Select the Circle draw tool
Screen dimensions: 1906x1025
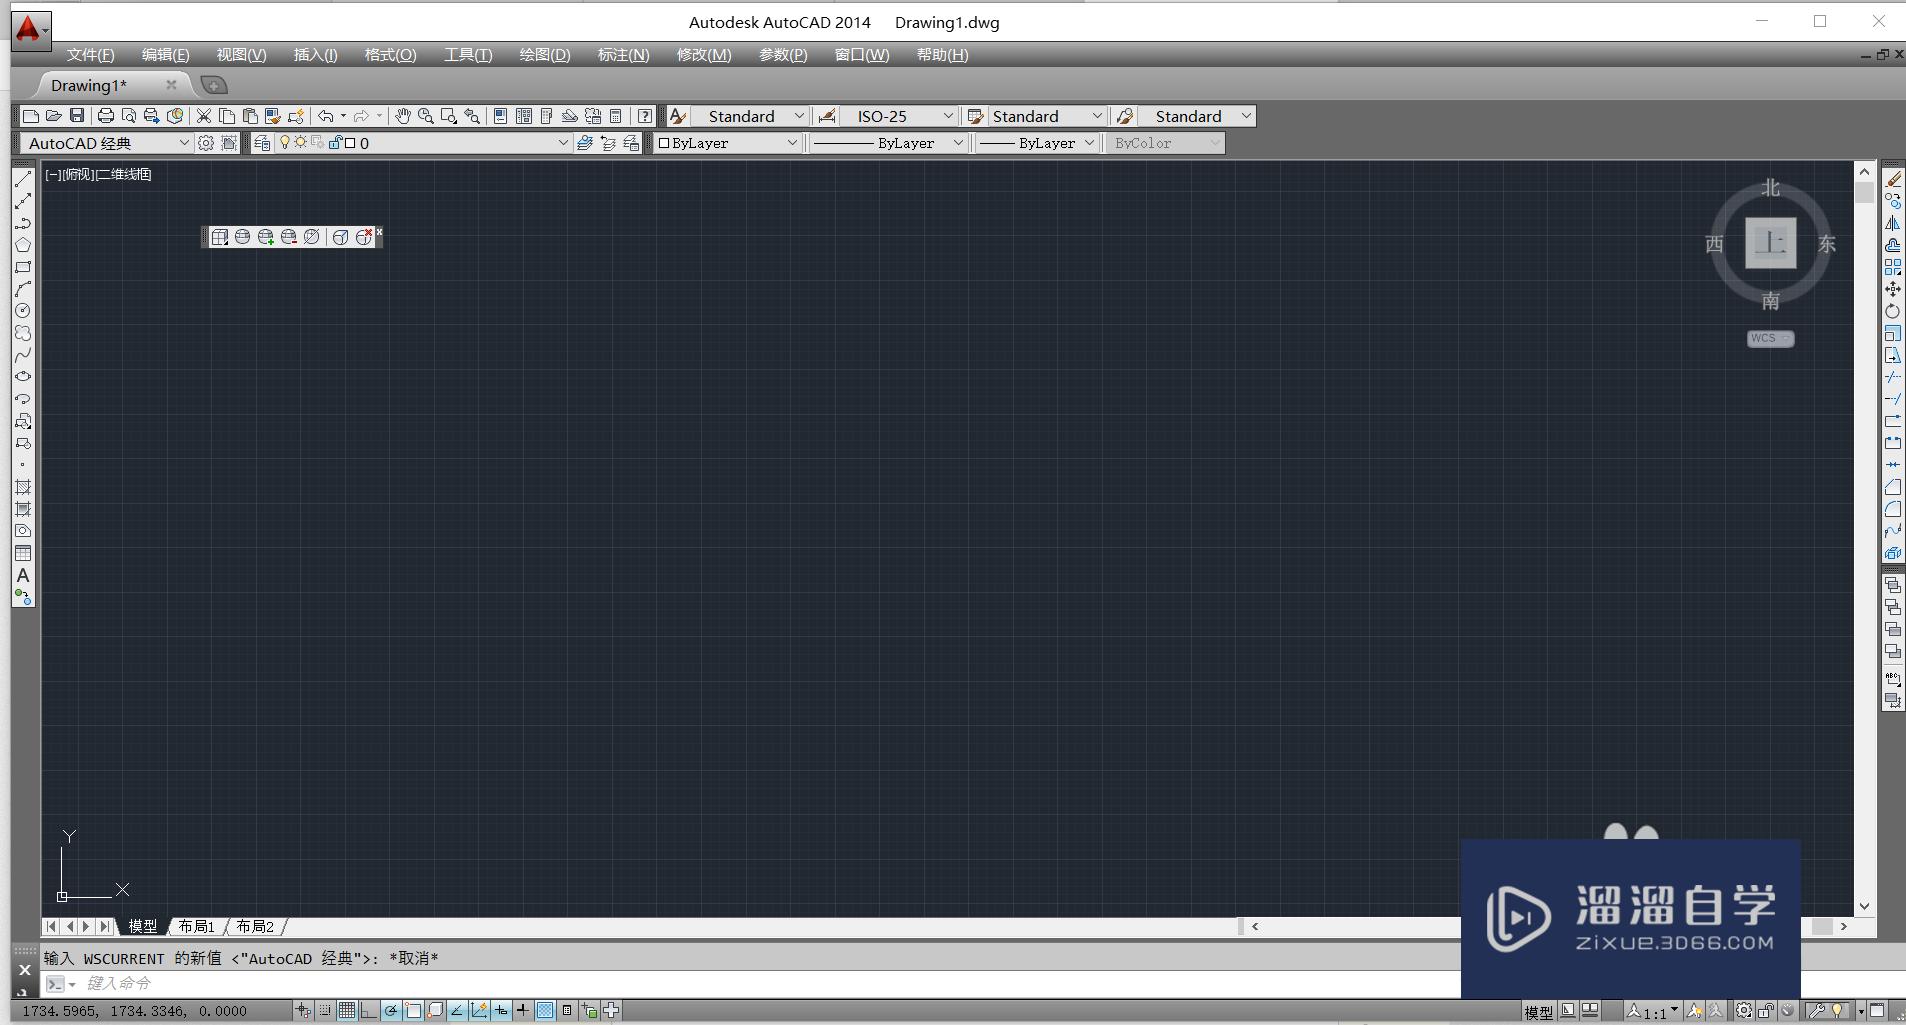coord(23,311)
